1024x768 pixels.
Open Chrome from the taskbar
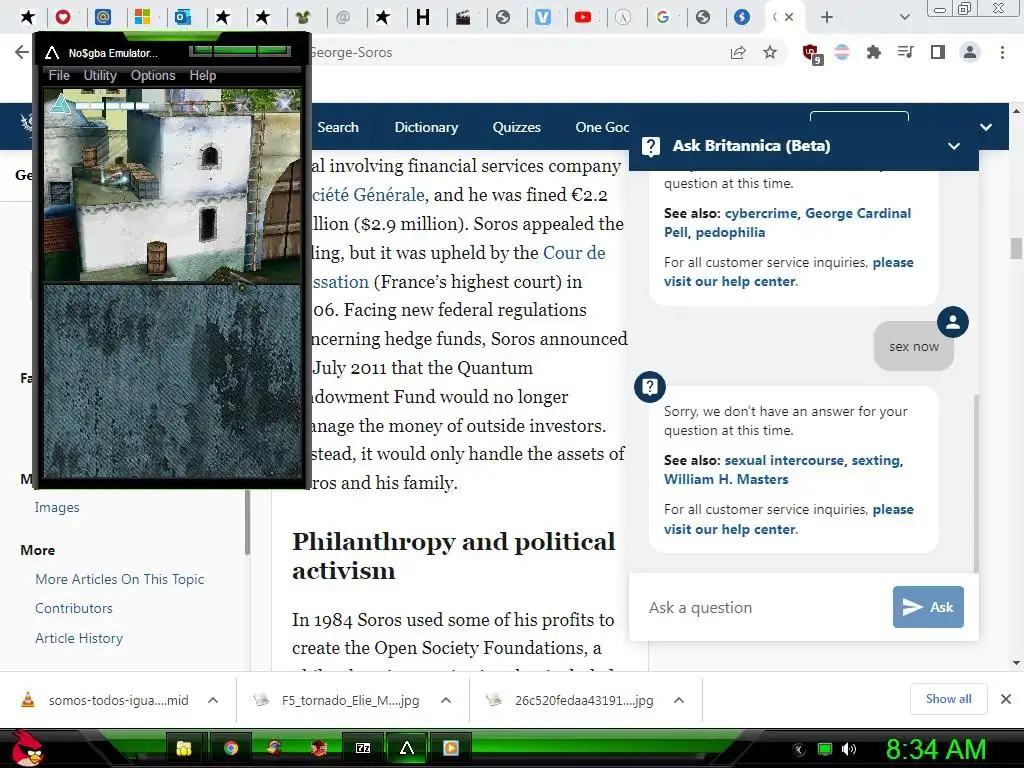[x=231, y=748]
